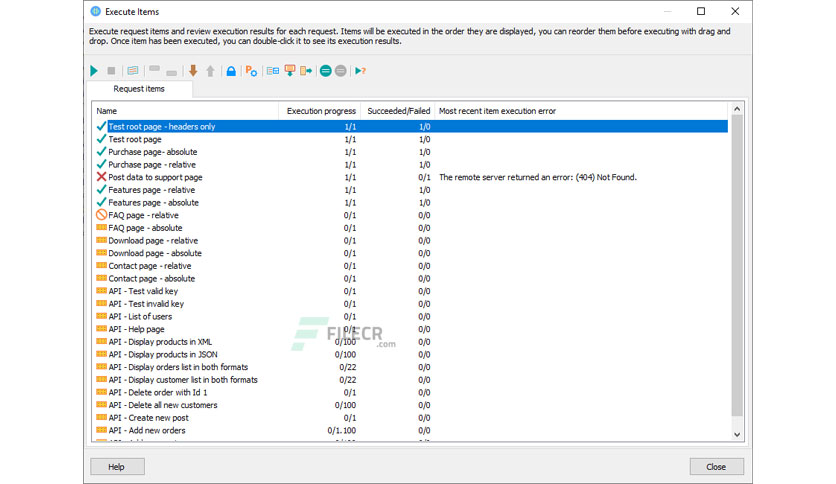Click the green play Execute icon

[94, 70]
